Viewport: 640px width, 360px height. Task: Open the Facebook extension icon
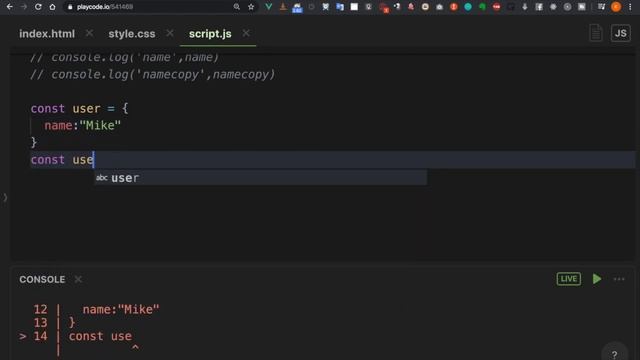coord(539,7)
